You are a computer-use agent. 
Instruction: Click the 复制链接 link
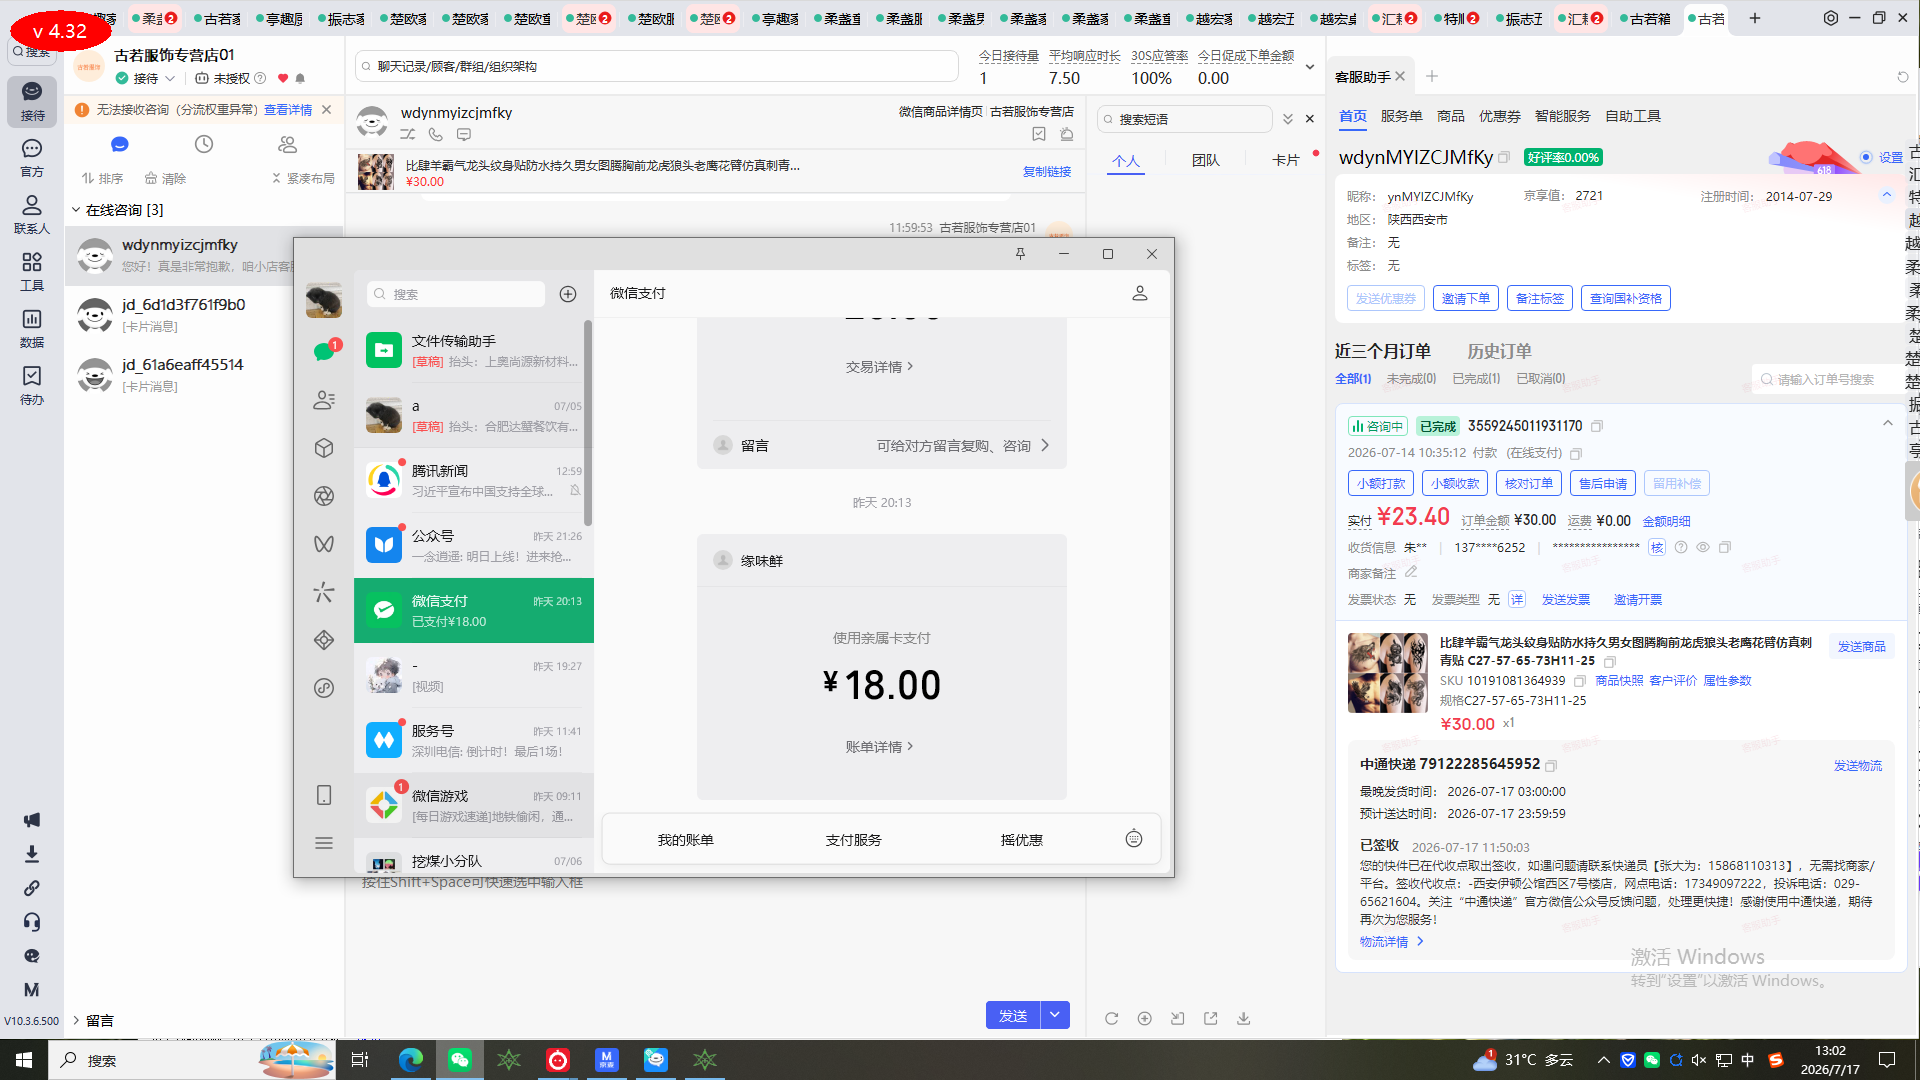click(1047, 172)
